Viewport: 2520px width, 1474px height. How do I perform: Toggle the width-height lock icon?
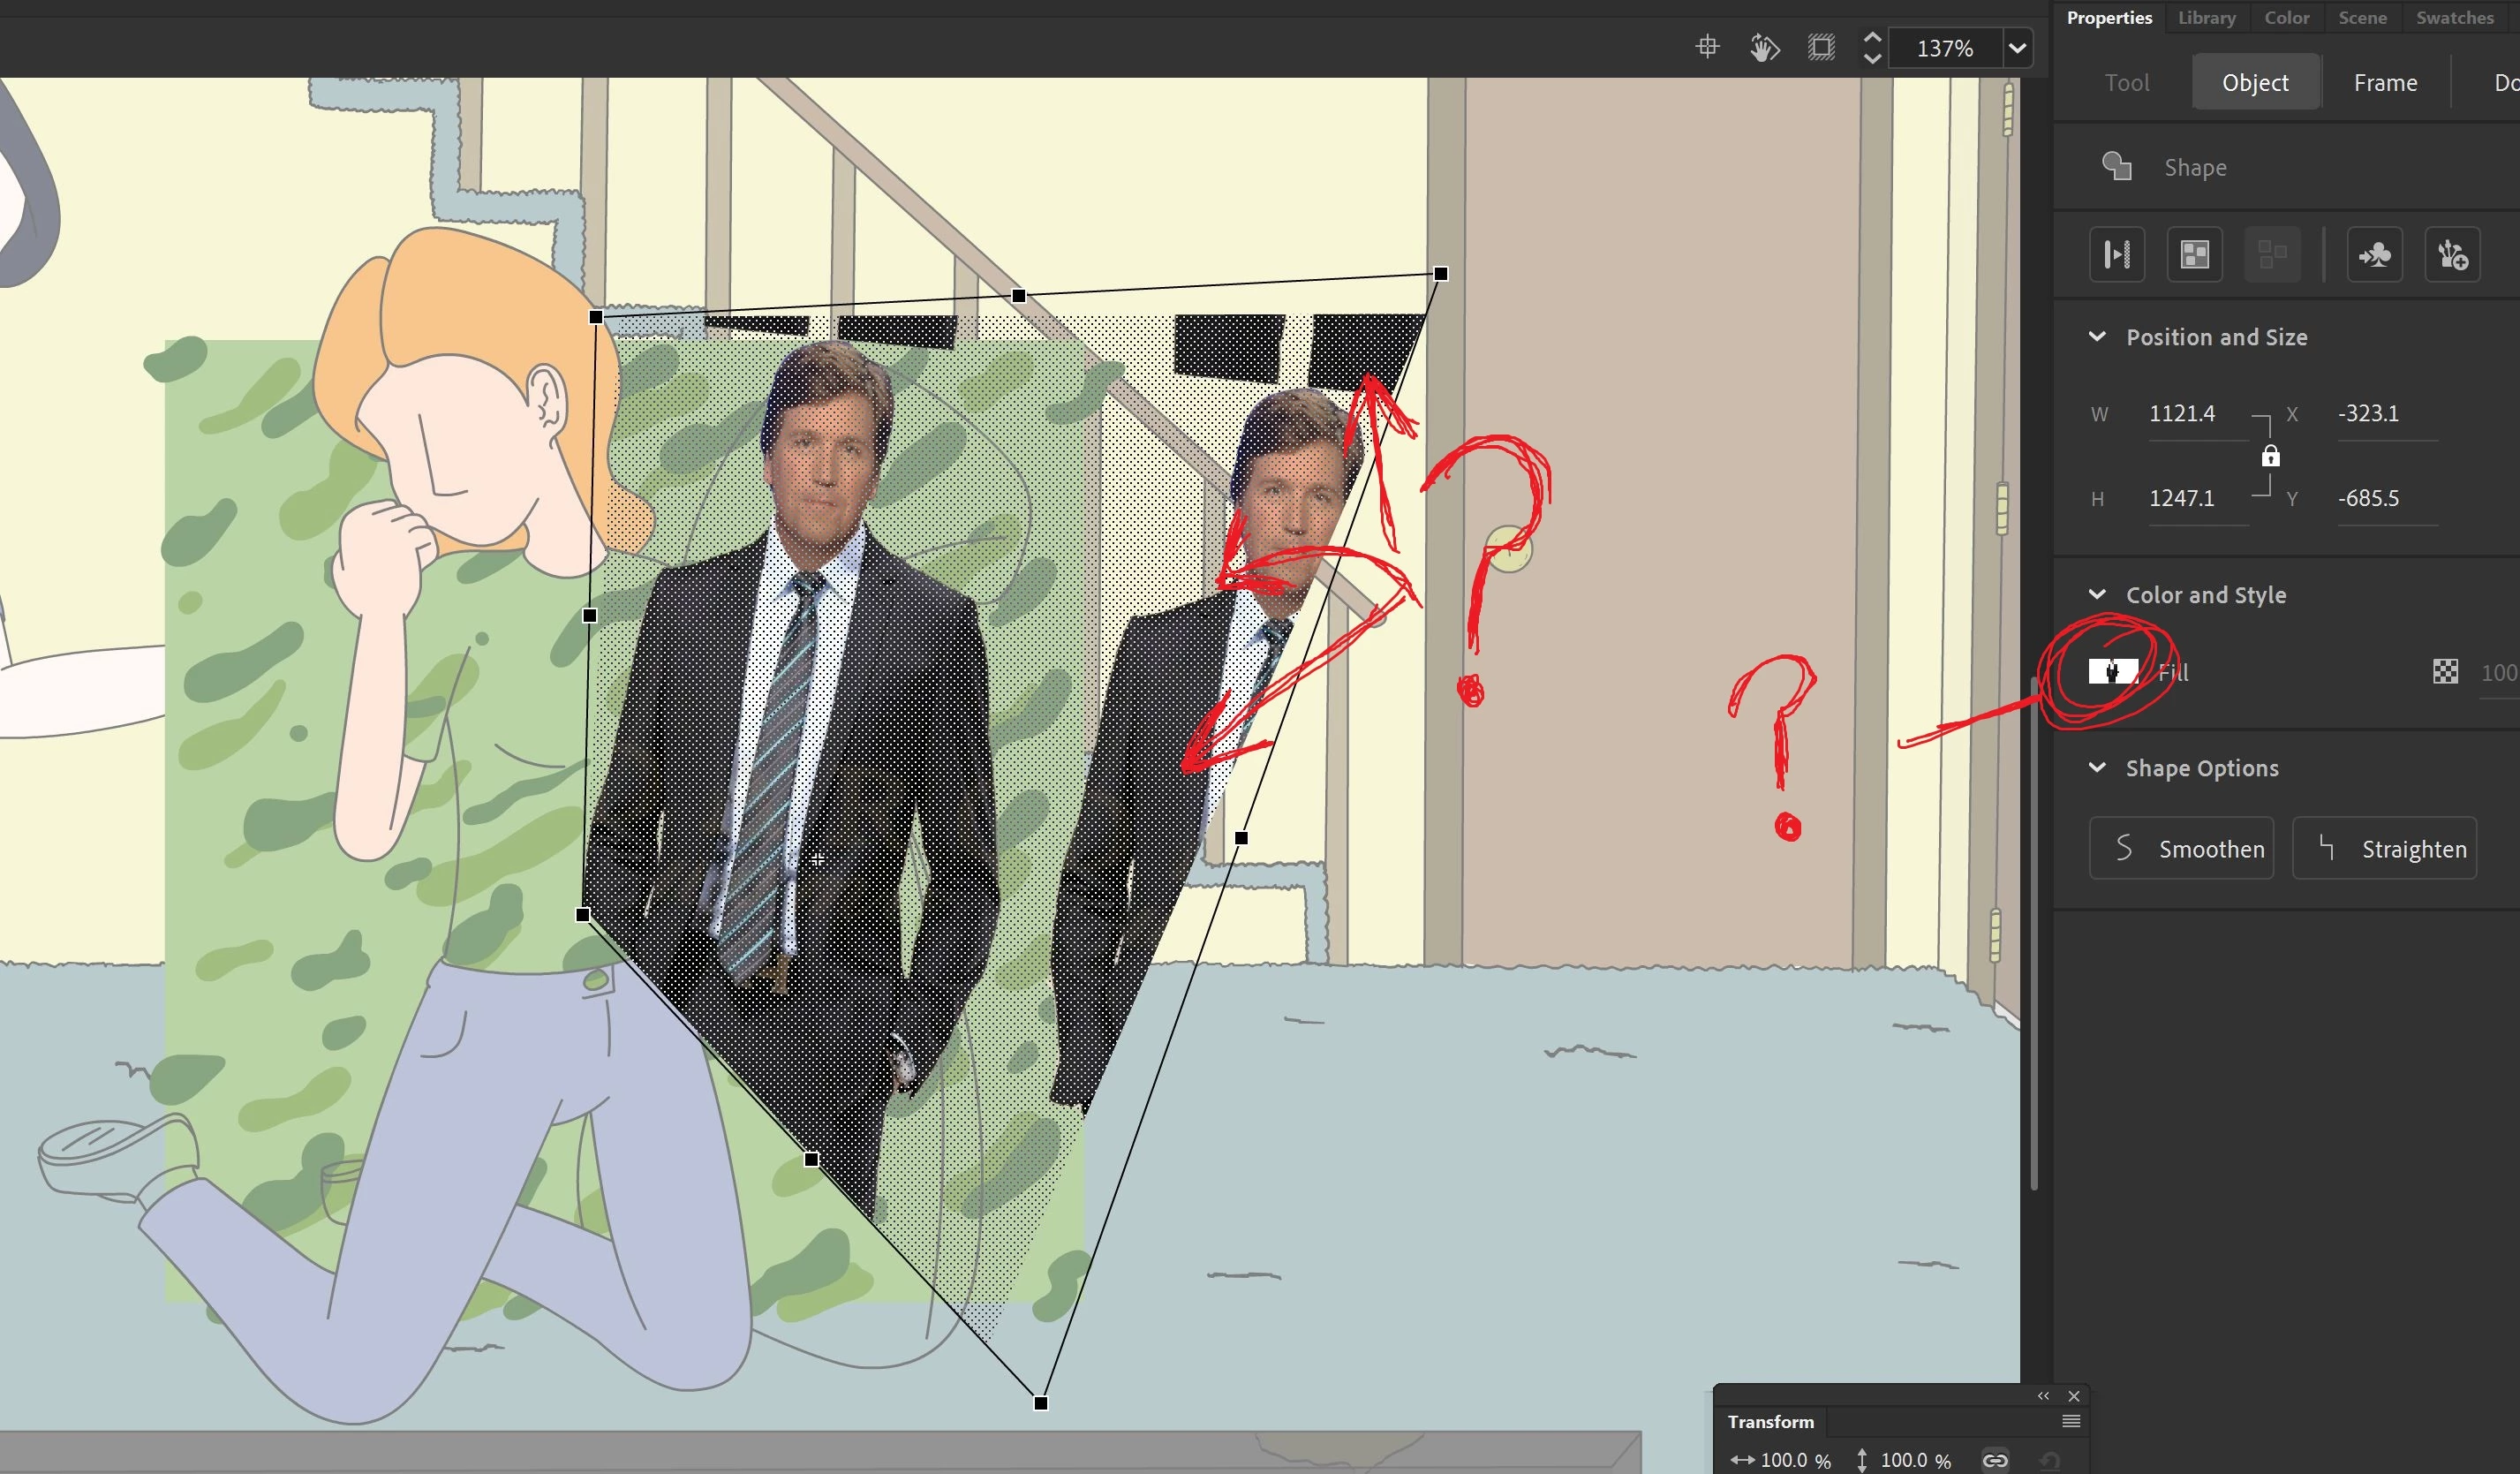tap(2270, 456)
